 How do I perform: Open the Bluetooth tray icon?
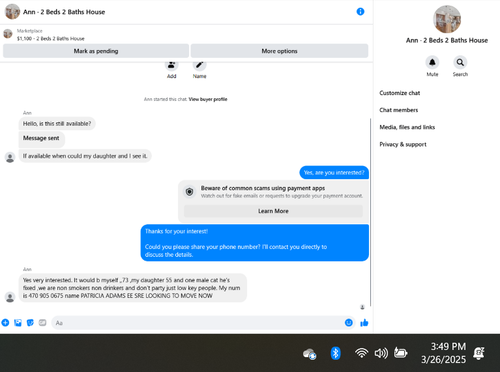(x=335, y=353)
